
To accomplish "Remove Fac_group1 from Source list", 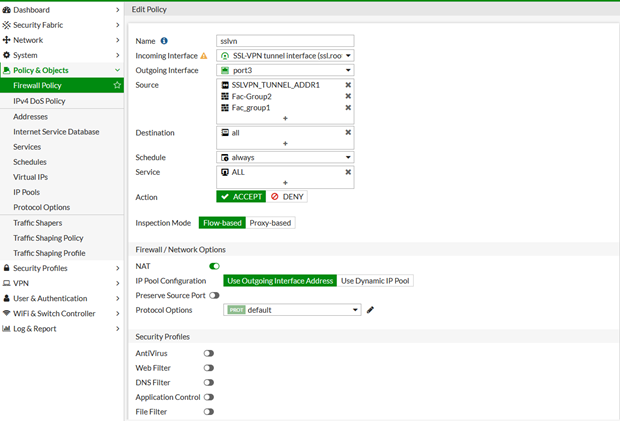I will coord(348,107).
